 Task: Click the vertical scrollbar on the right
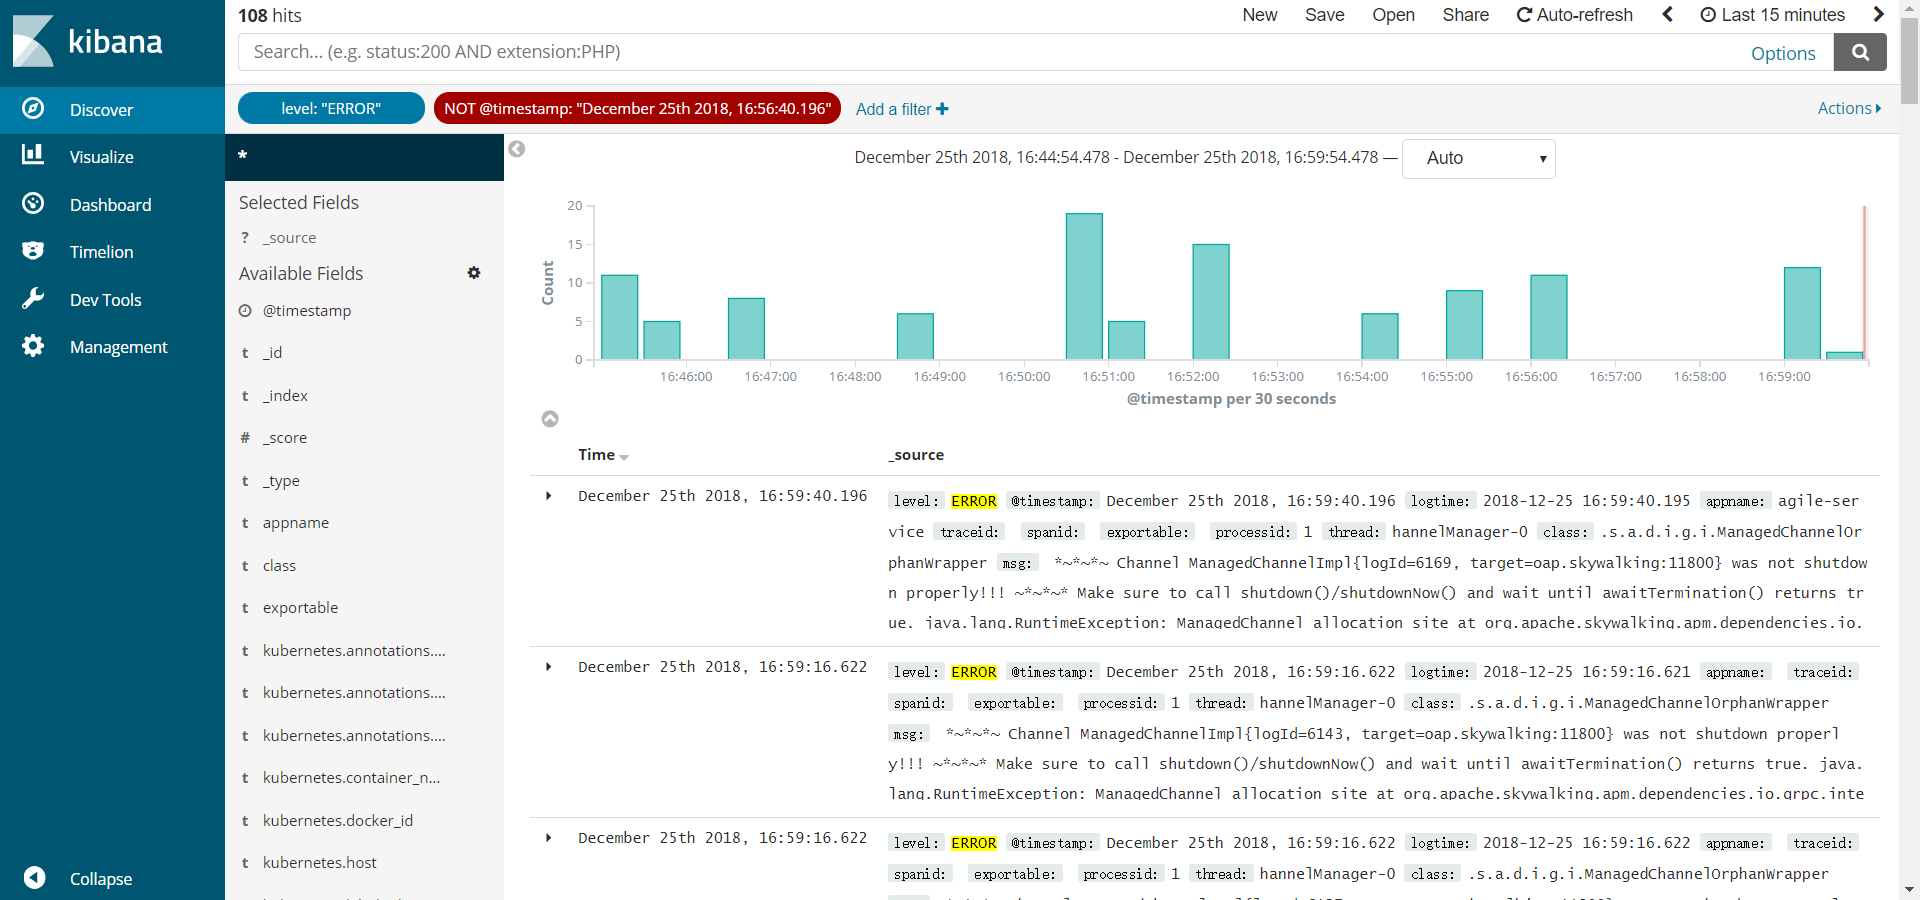click(1909, 62)
